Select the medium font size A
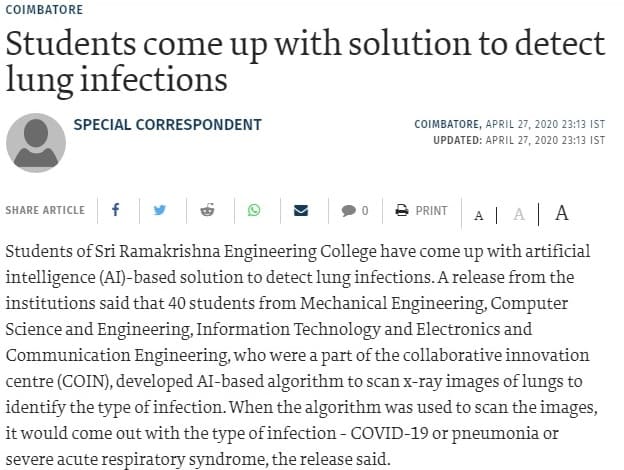 (x=519, y=215)
